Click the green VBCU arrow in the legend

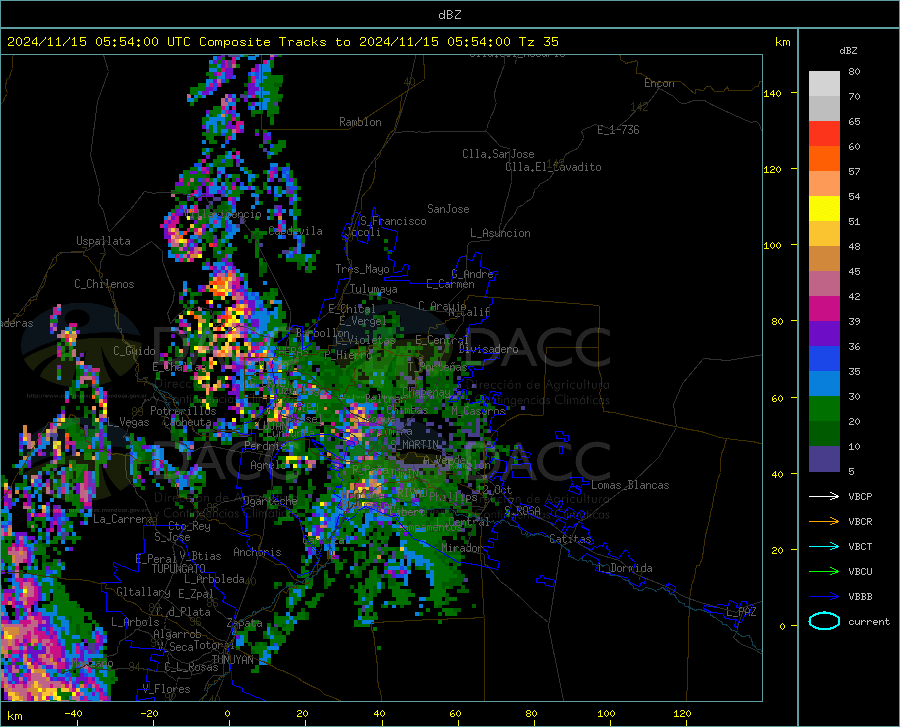[824, 572]
